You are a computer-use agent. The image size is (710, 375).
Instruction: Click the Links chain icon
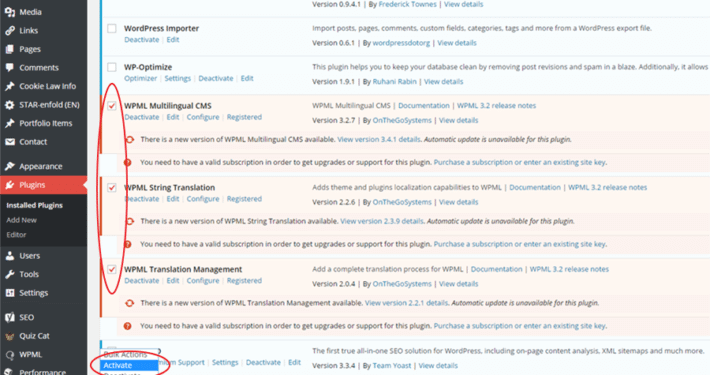pyautogui.click(x=10, y=30)
